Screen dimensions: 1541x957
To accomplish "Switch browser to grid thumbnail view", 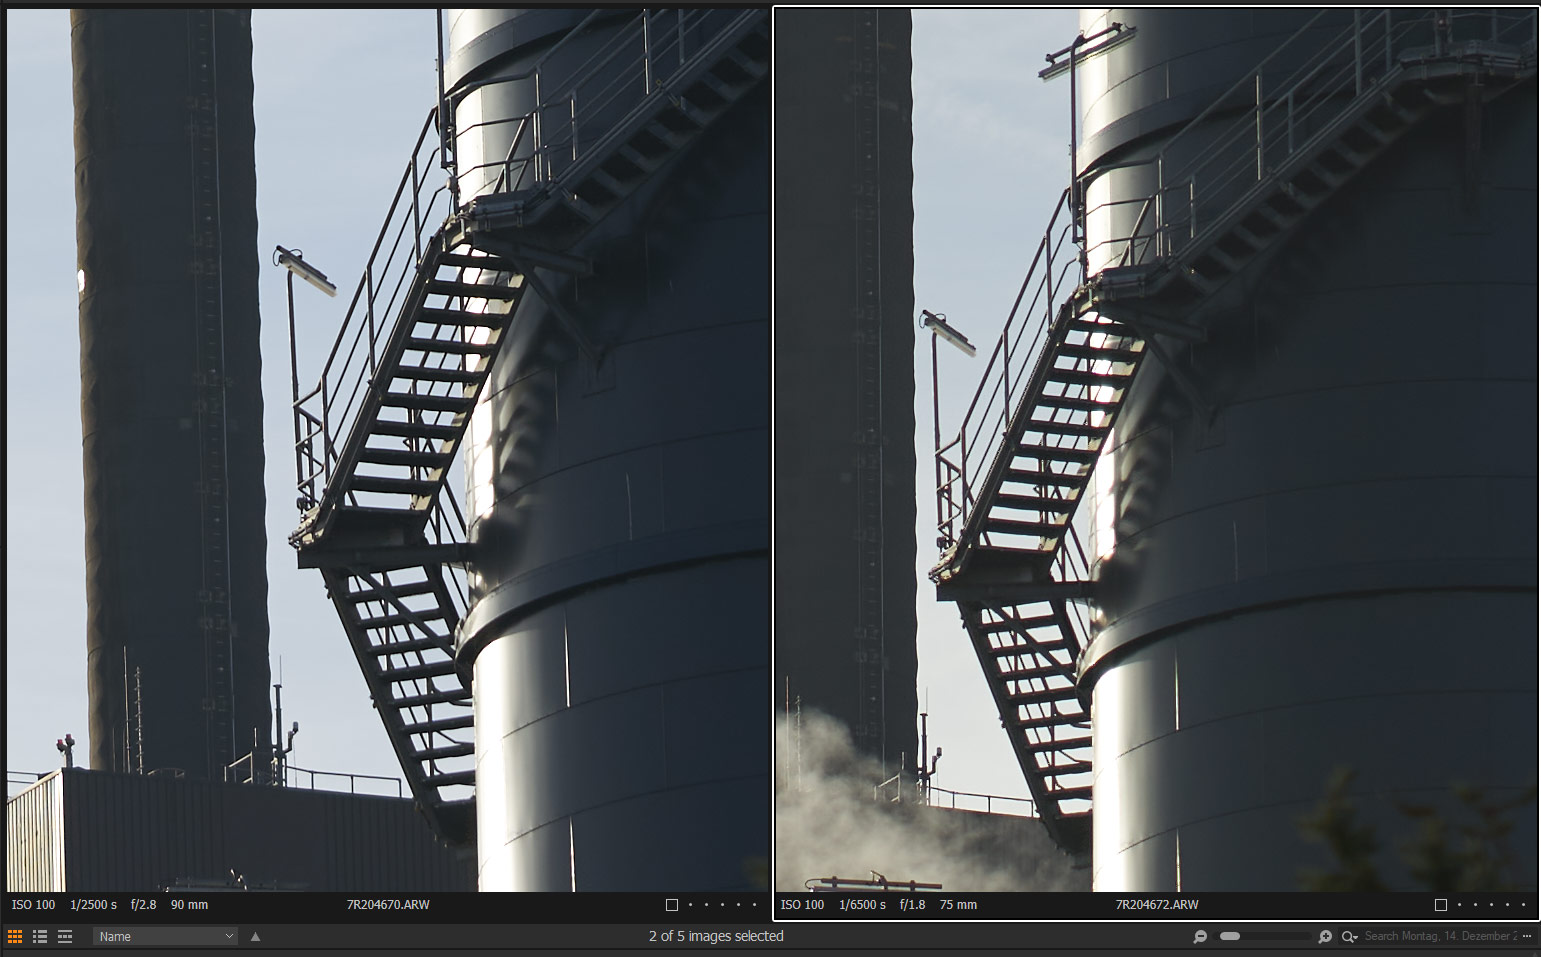I will pyautogui.click(x=15, y=936).
